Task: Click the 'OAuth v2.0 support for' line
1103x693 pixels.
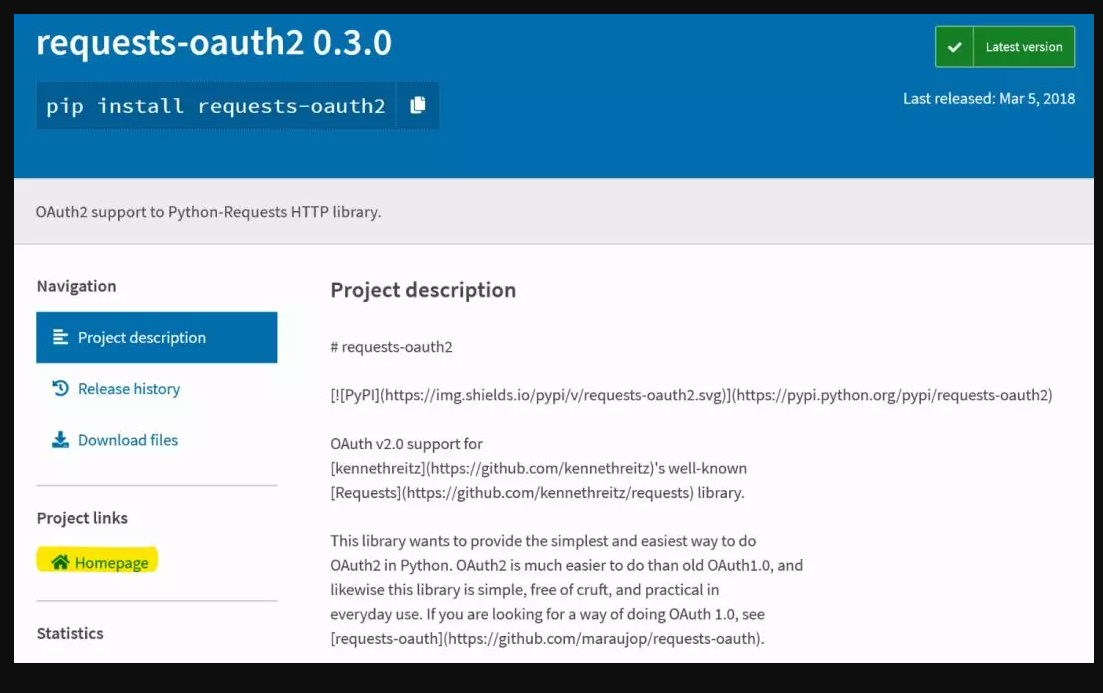Action: pos(407,444)
